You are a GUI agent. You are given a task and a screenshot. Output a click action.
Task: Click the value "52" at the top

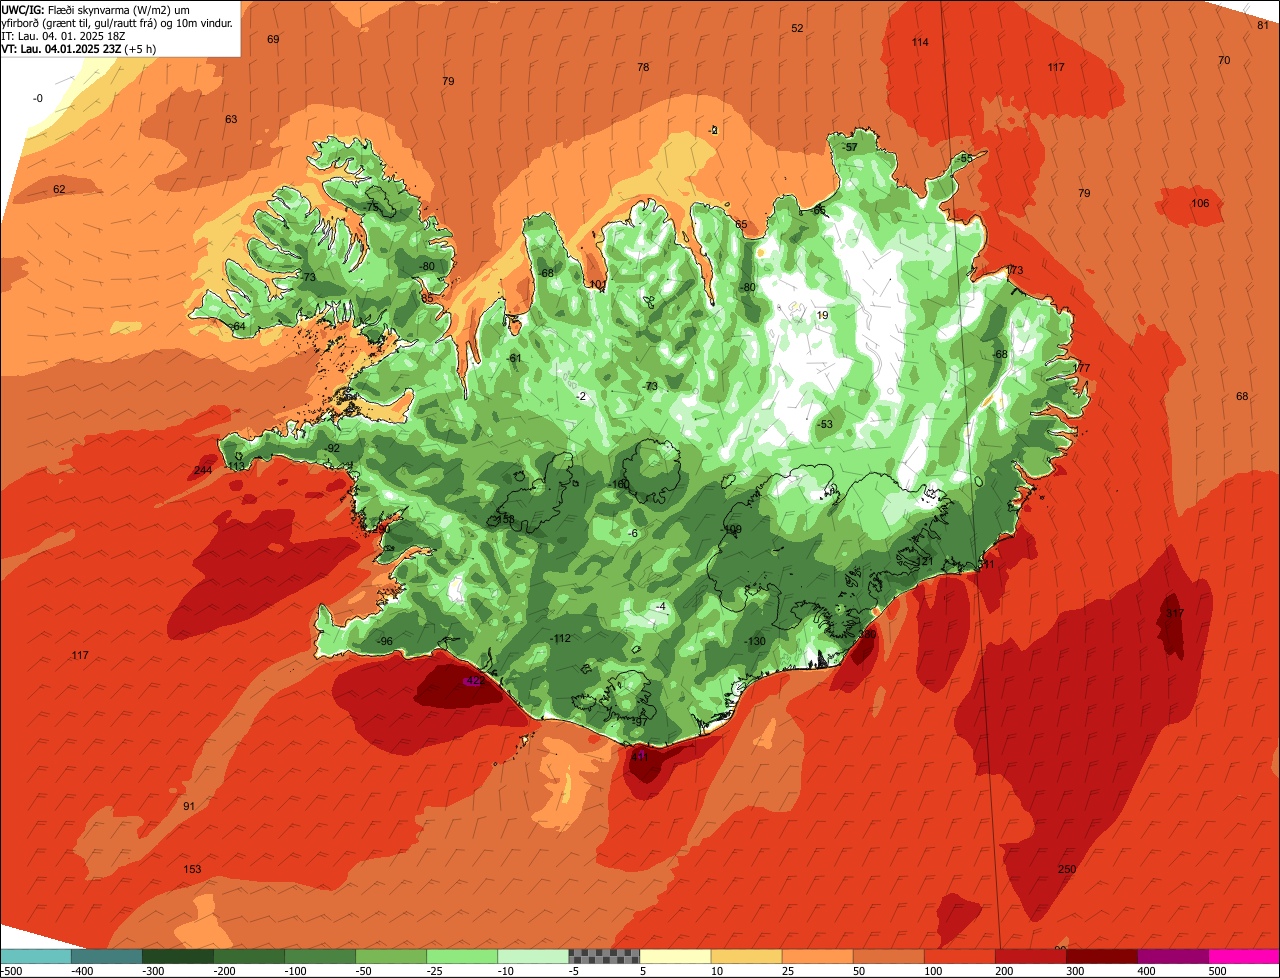pyautogui.click(x=797, y=28)
